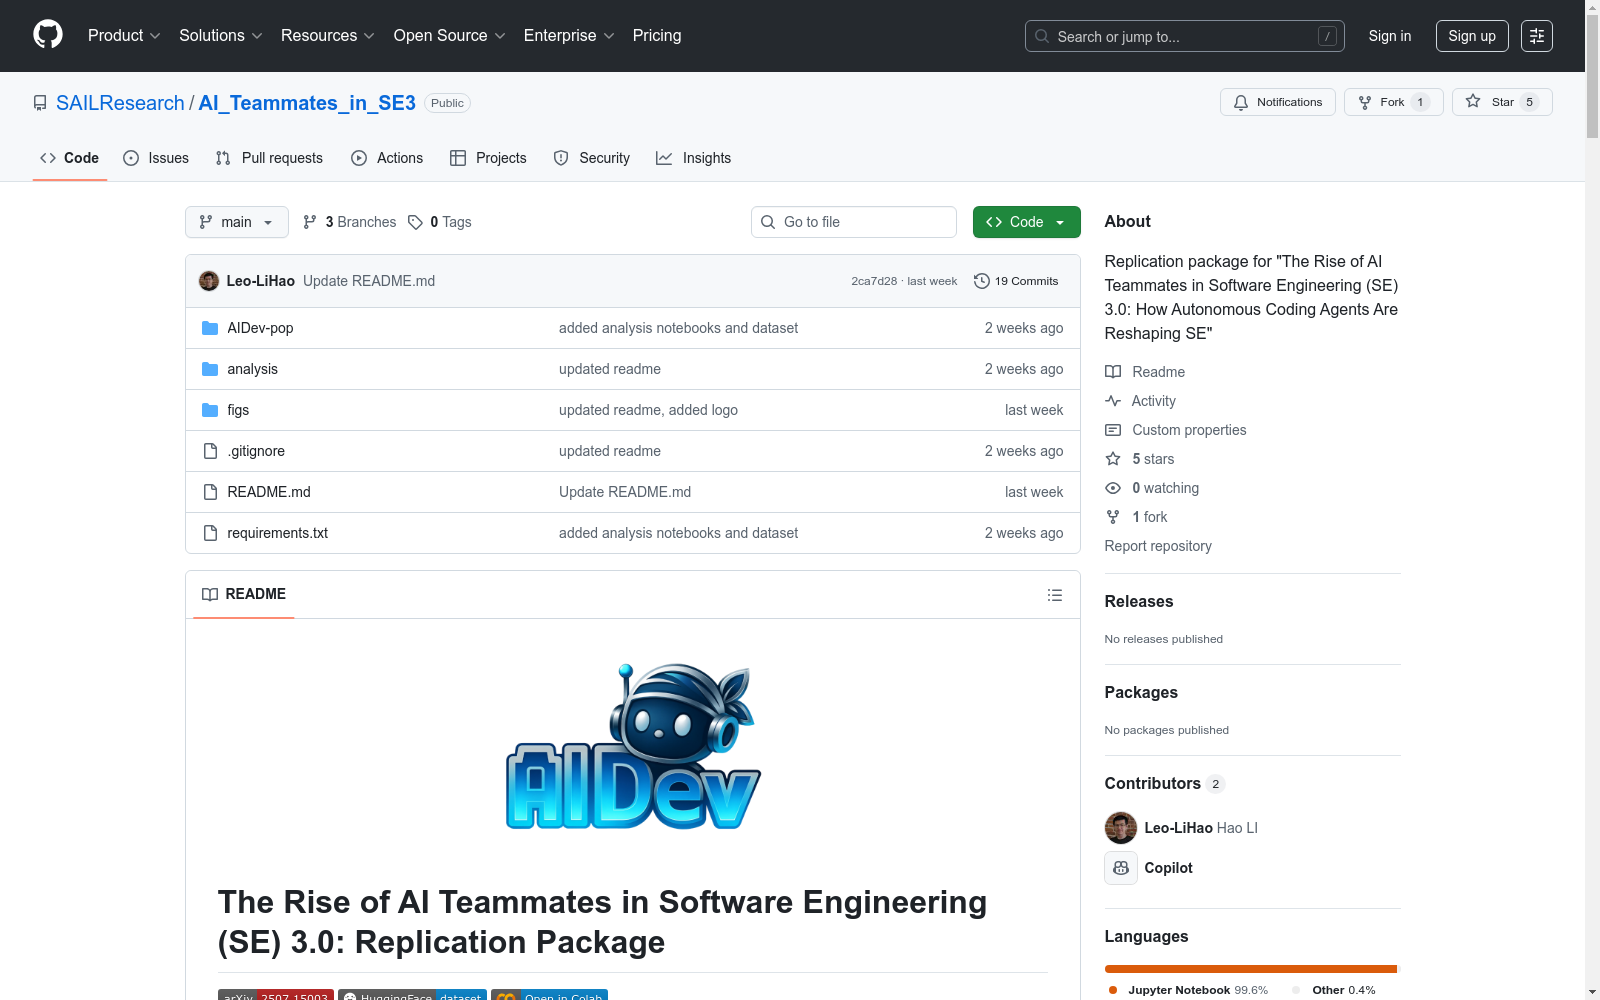
Task: Open the Copilot contributor profile
Action: pyautogui.click(x=1169, y=868)
